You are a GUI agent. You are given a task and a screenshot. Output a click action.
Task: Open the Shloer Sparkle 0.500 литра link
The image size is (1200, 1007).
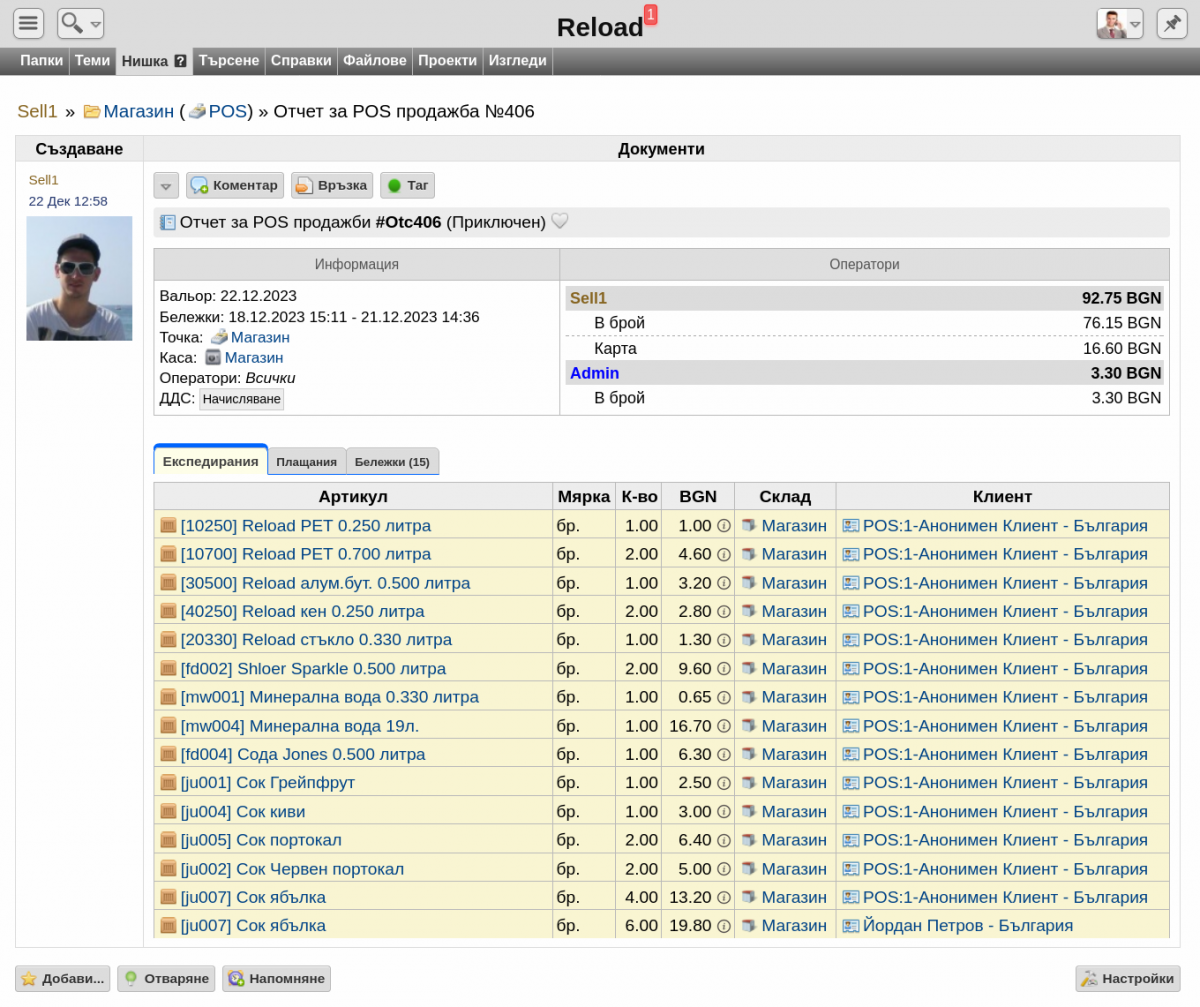pos(313,668)
